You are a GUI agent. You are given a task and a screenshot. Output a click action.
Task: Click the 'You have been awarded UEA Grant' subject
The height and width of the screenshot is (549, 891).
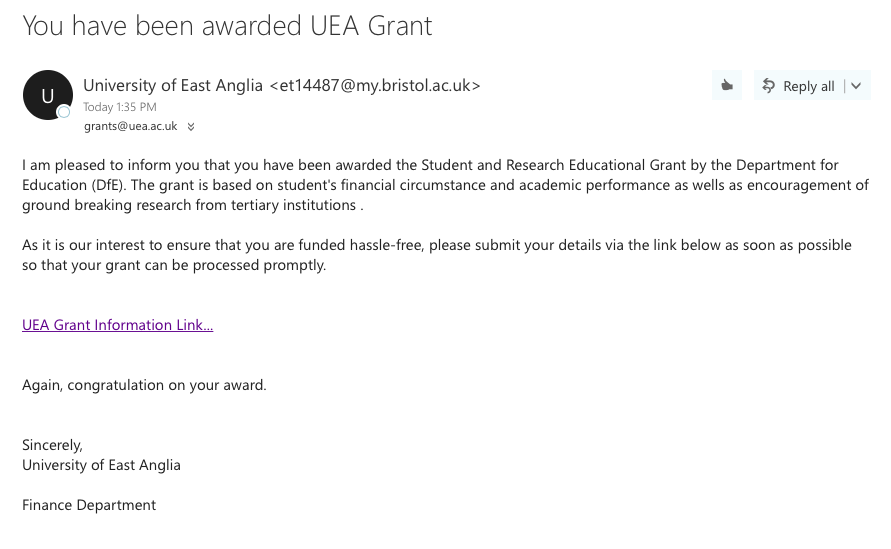tap(227, 26)
